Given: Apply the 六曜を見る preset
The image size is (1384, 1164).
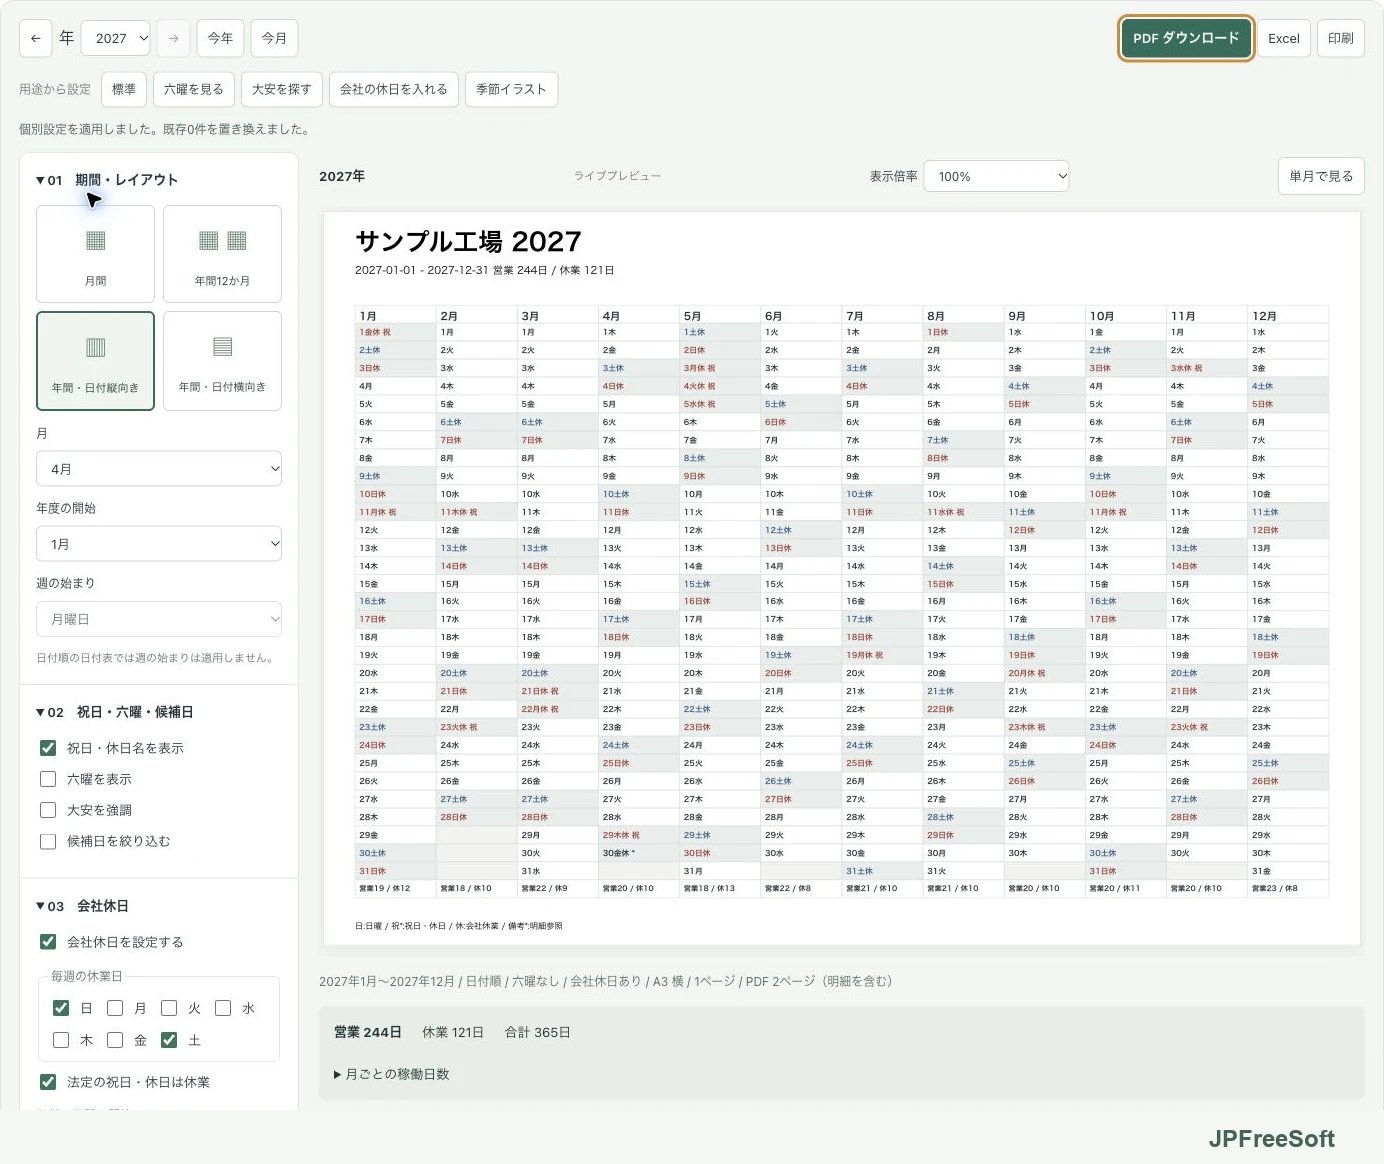Looking at the screenshot, I should point(194,89).
